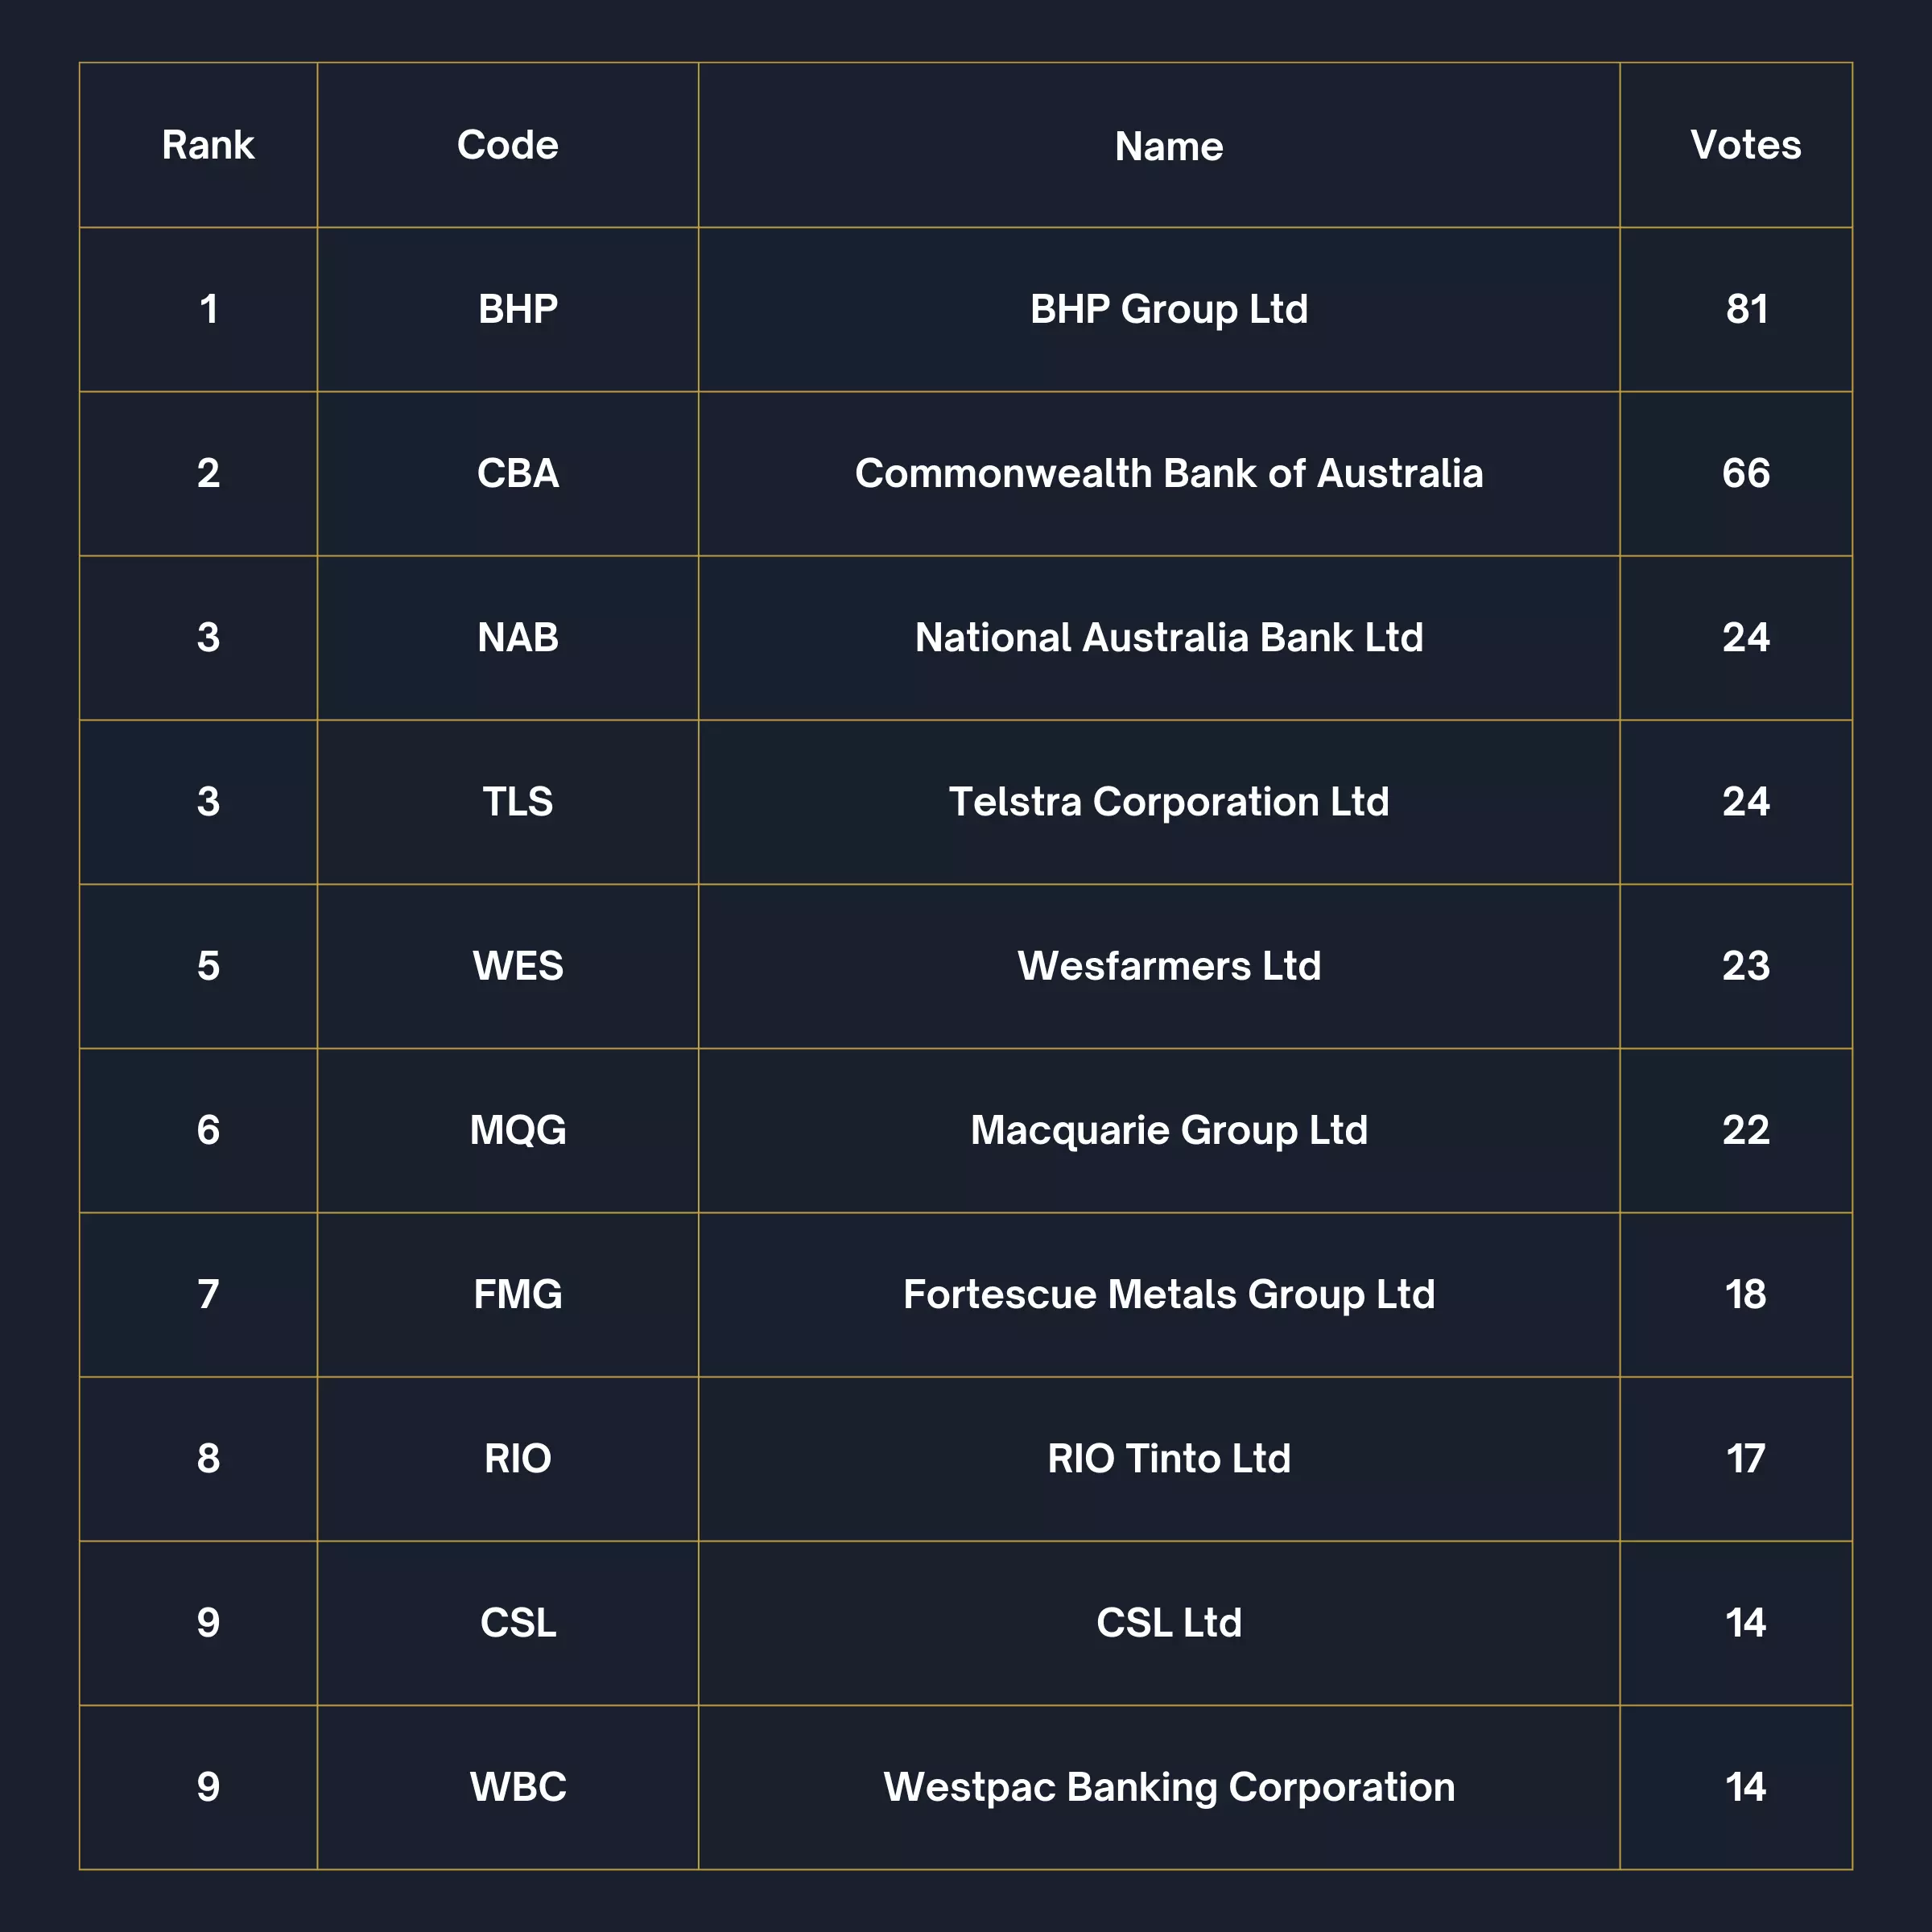Image resolution: width=1932 pixels, height=1932 pixels.
Task: Select the RIO Tinto Ltd name
Action: point(1168,1458)
